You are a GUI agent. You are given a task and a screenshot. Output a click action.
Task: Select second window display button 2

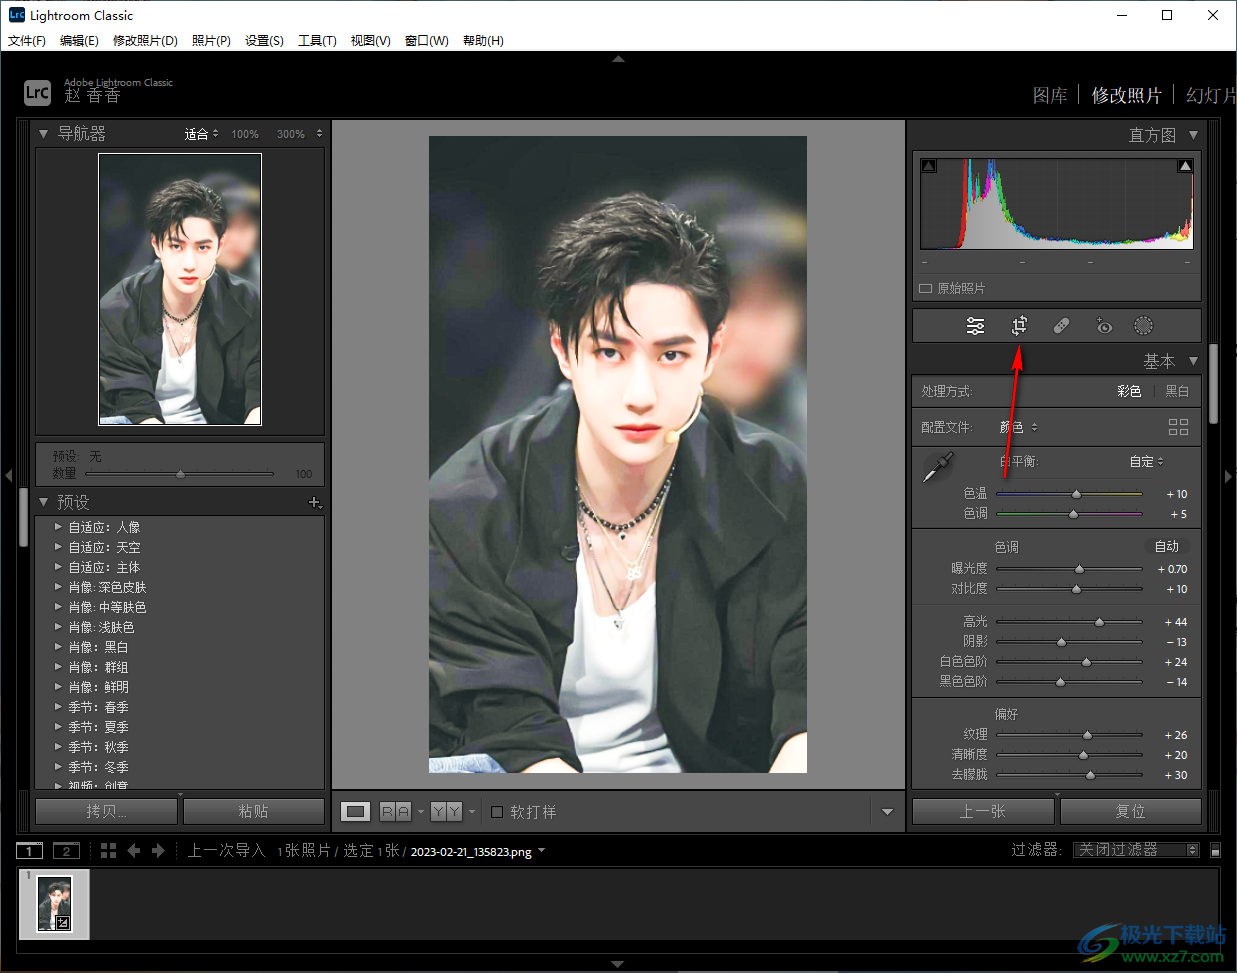[66, 851]
